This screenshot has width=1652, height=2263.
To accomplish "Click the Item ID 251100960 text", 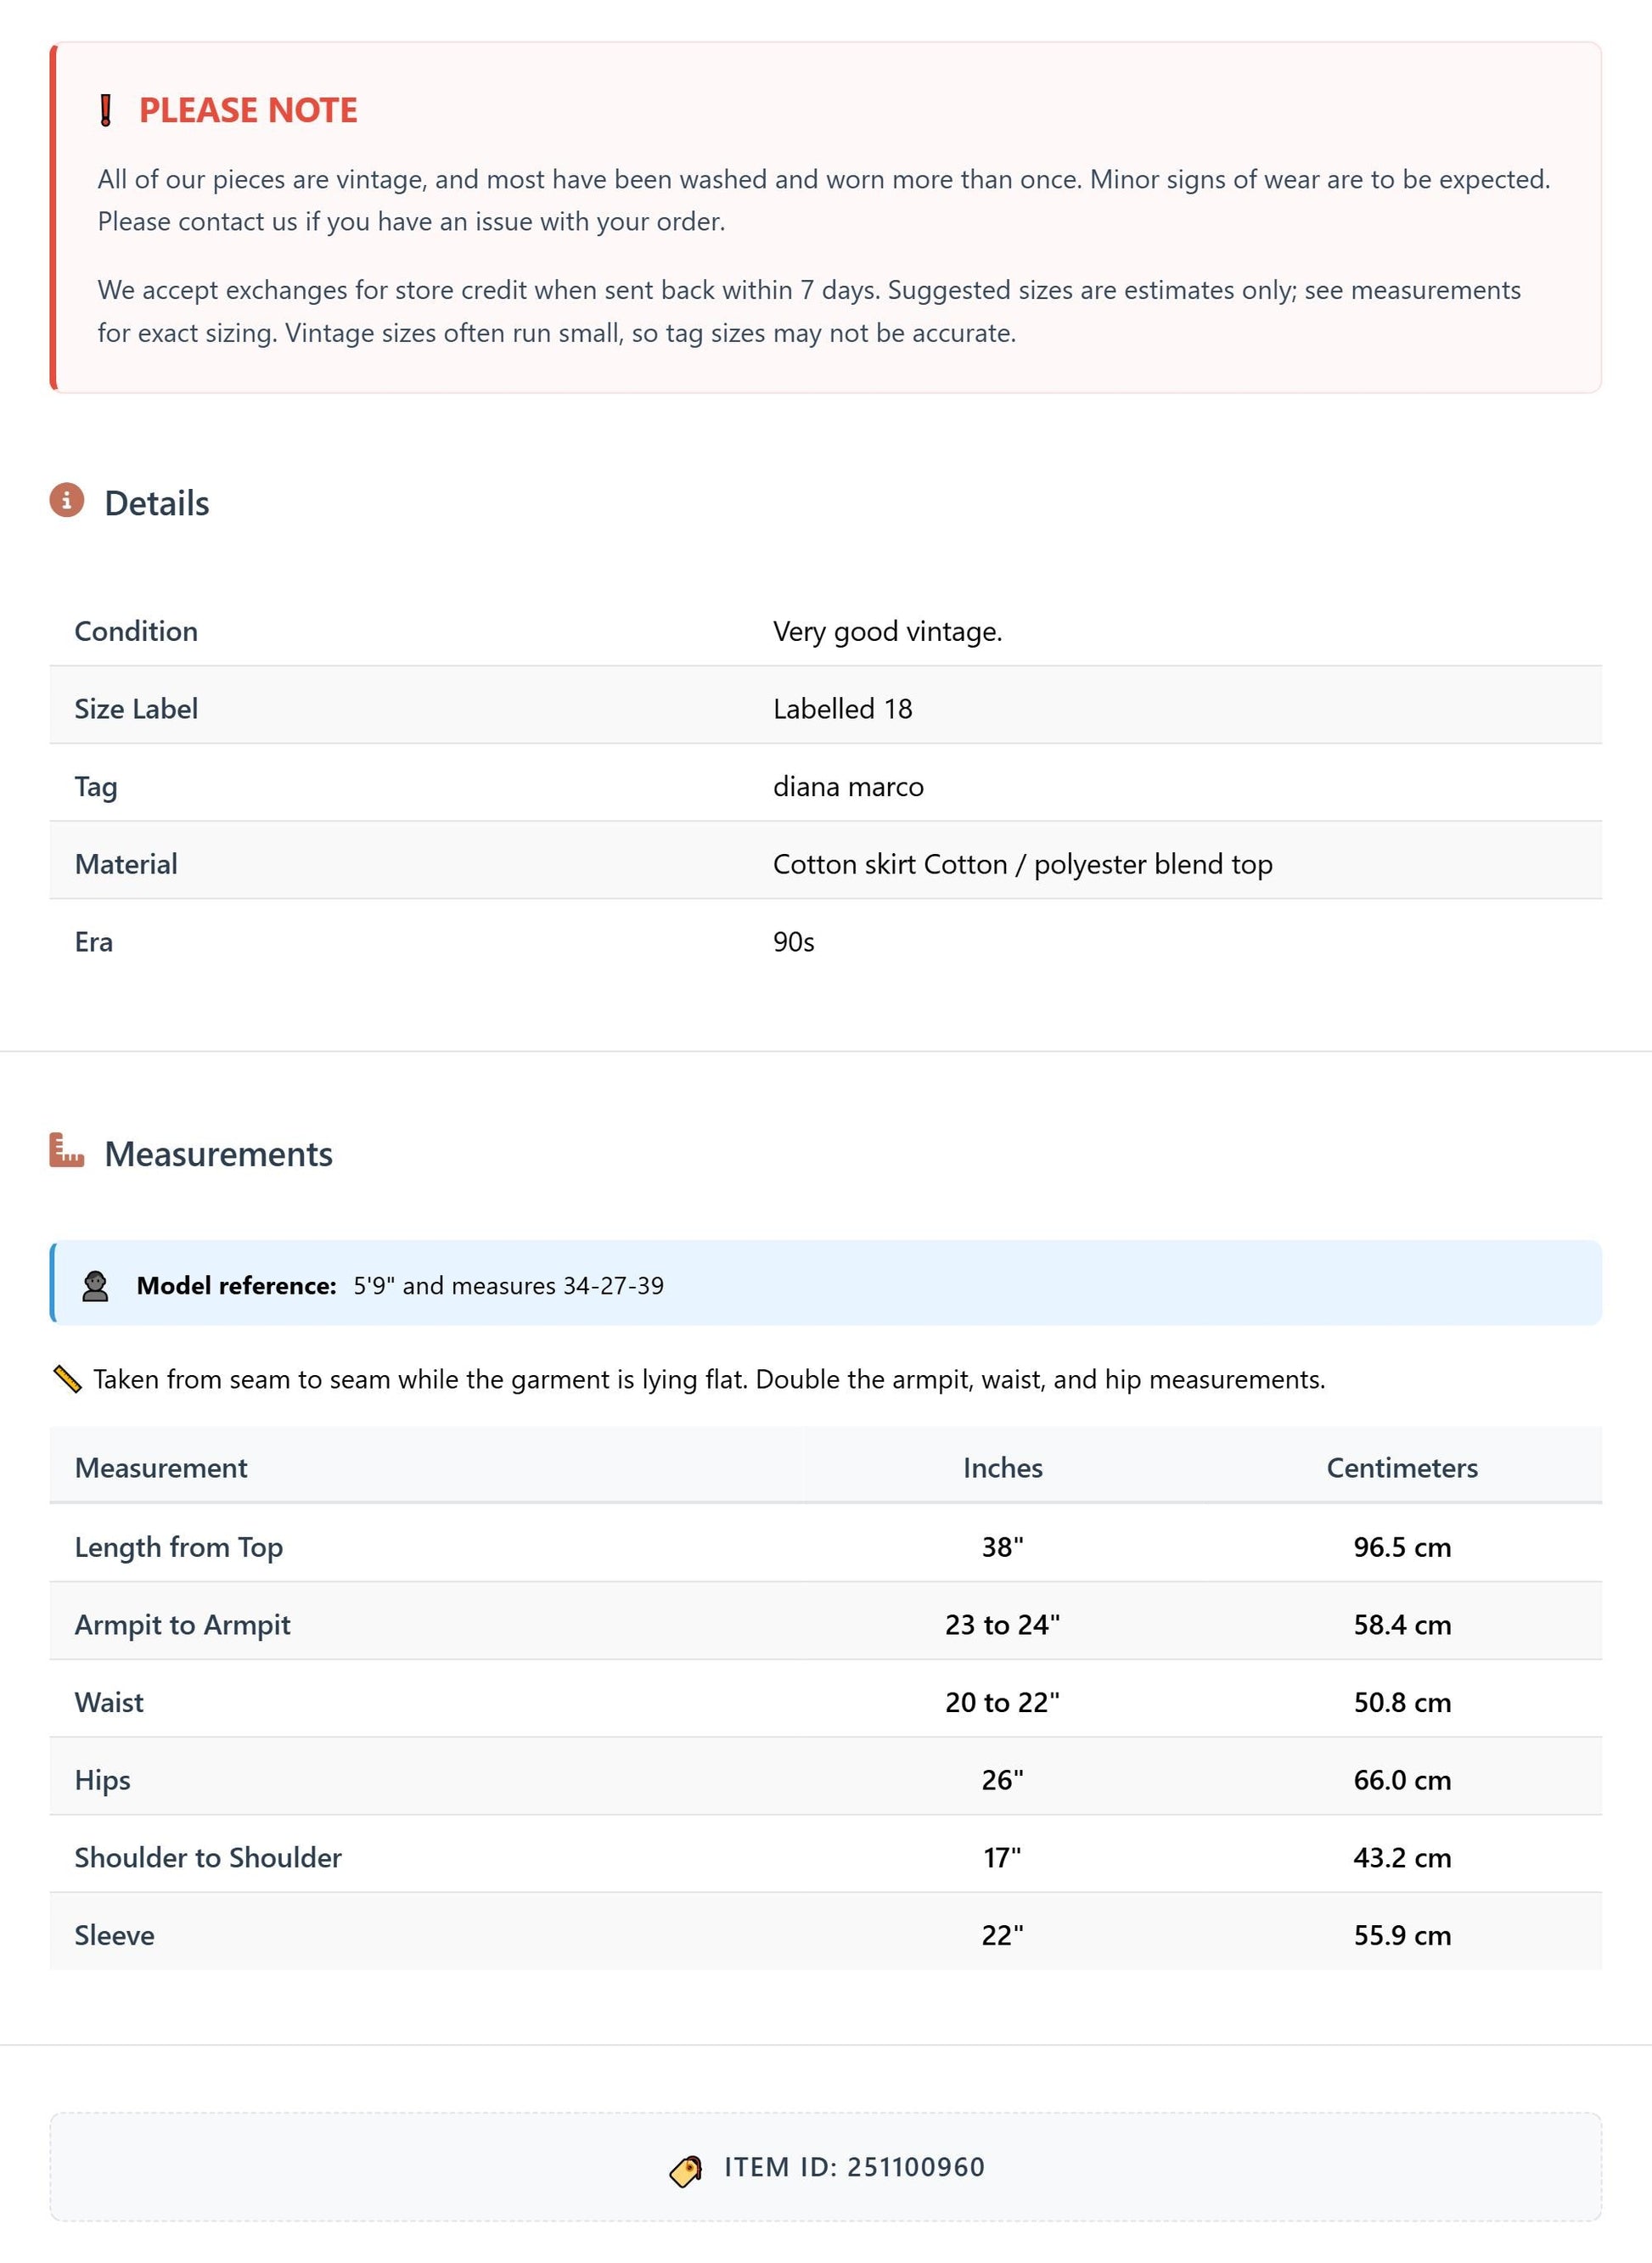I will coord(854,2167).
